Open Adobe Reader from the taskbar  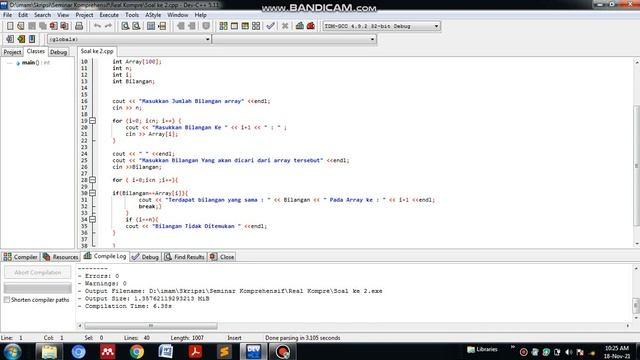pyautogui.click(x=195, y=351)
